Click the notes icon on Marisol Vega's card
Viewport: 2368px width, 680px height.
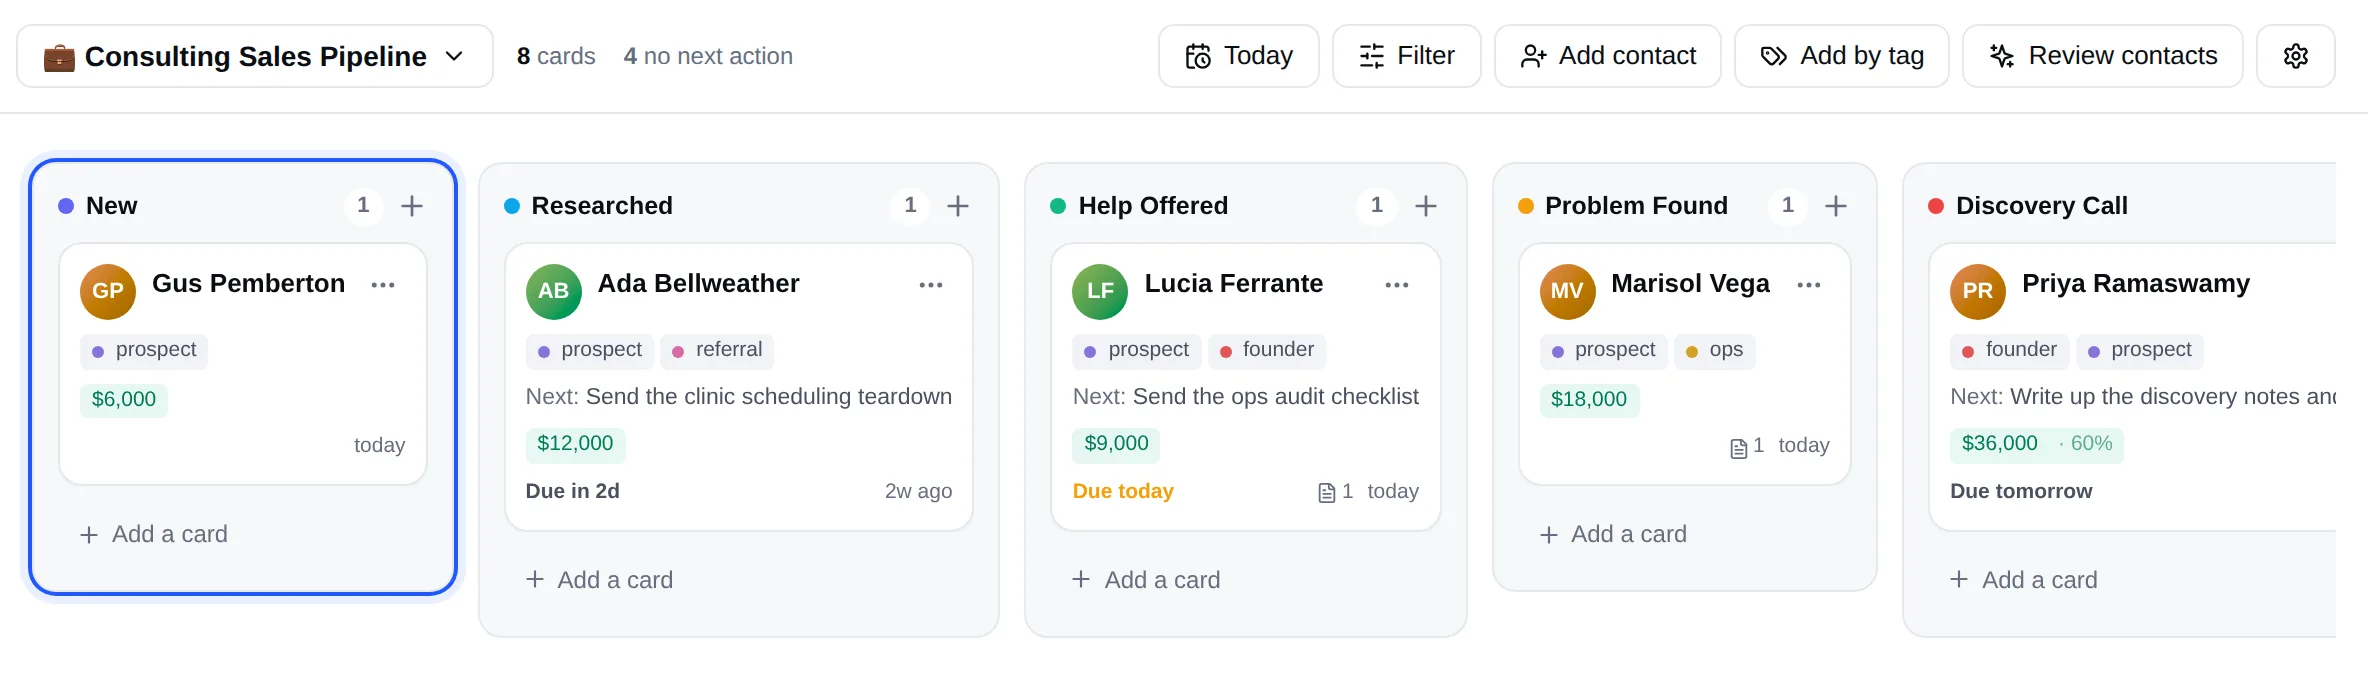(x=1739, y=448)
